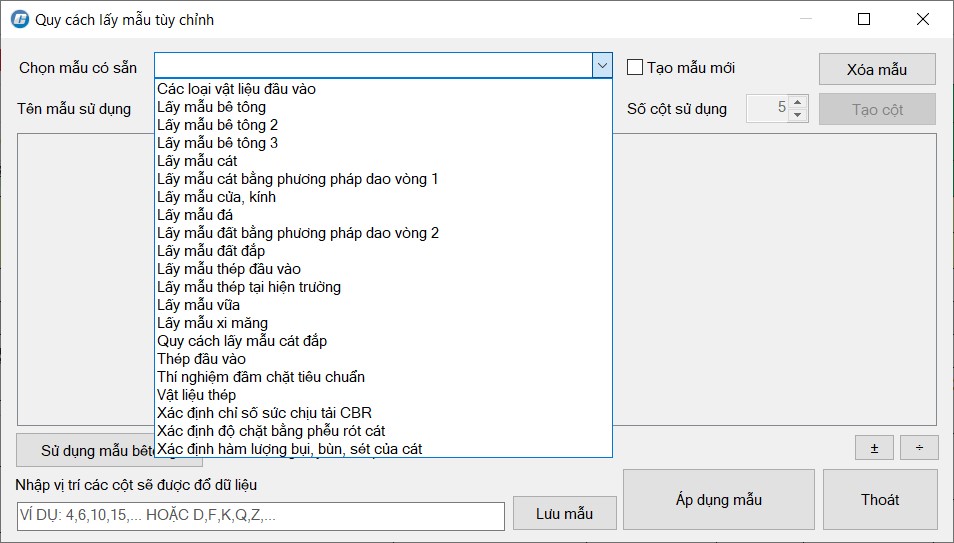
Task: Increase "Số cột sử dụng" with up arrow
Action: [x=797, y=102]
